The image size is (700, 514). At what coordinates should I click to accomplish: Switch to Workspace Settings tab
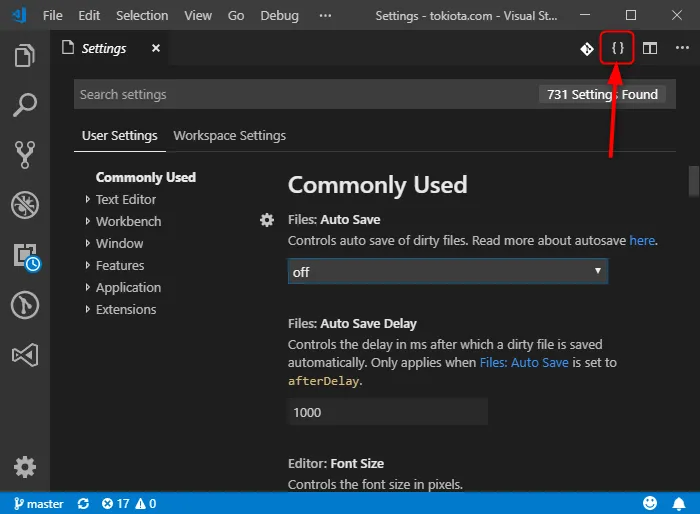pos(229,135)
